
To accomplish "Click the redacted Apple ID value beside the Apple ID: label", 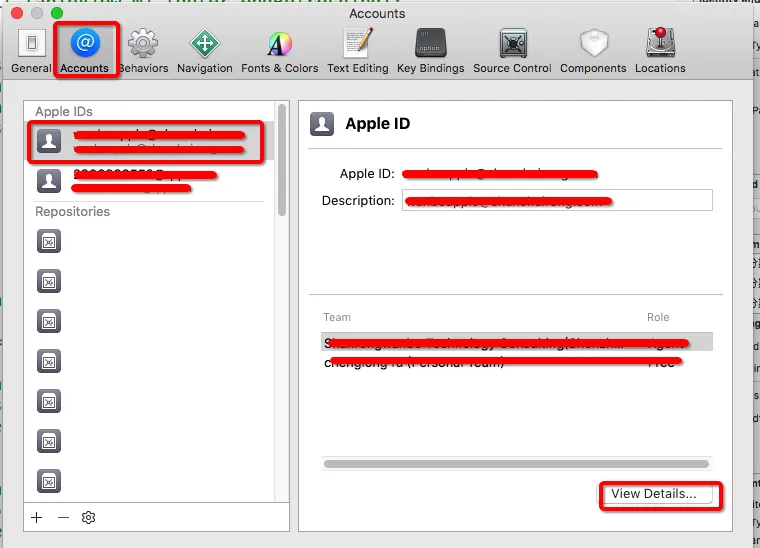I will (500, 174).
